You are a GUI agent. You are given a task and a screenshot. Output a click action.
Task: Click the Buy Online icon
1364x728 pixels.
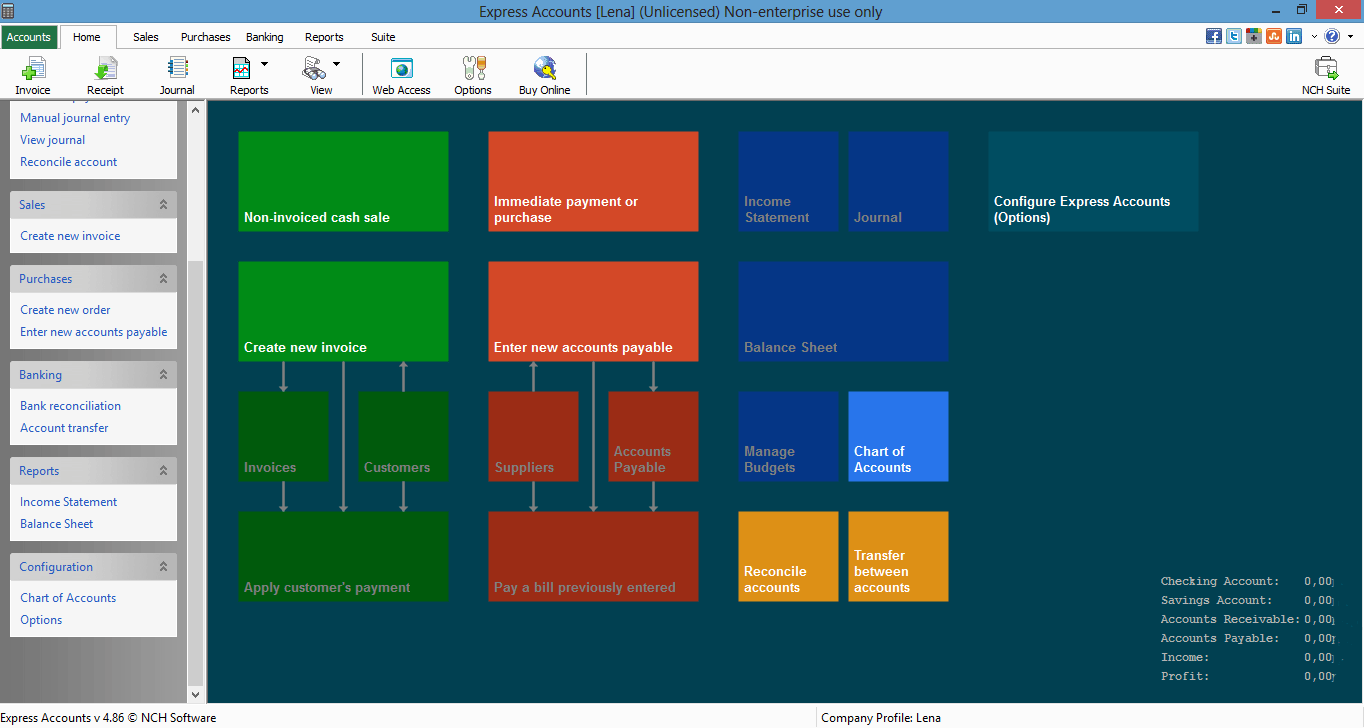point(544,75)
